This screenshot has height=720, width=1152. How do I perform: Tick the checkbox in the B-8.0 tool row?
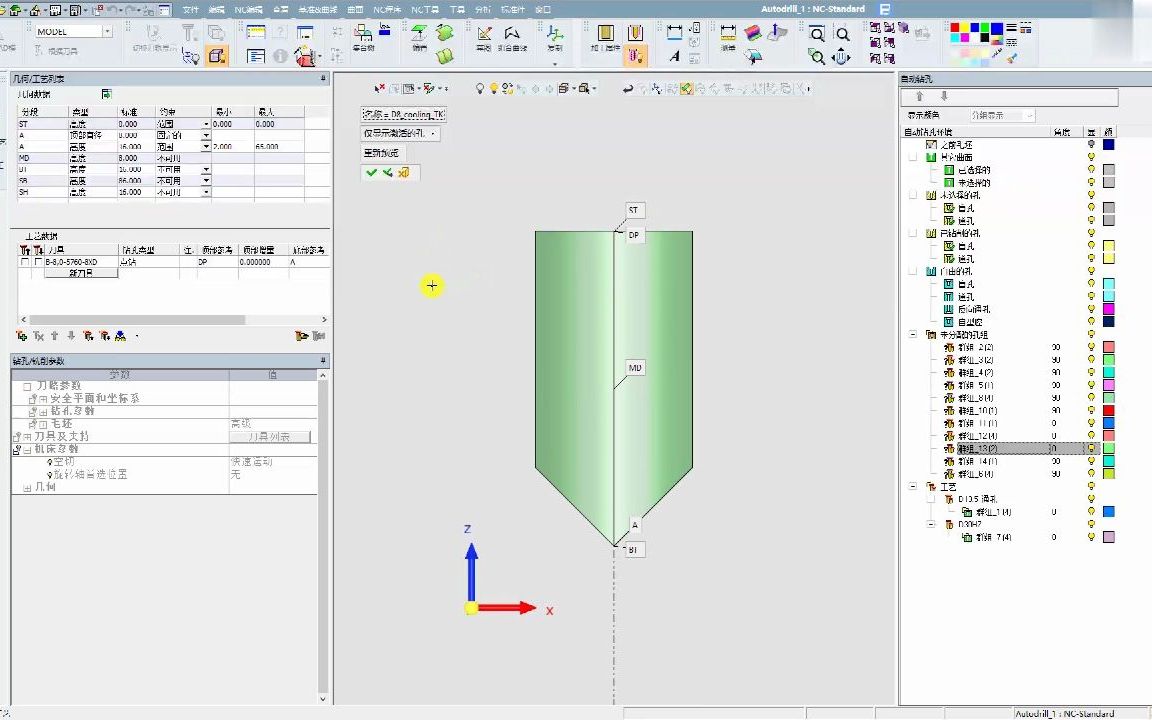25,262
